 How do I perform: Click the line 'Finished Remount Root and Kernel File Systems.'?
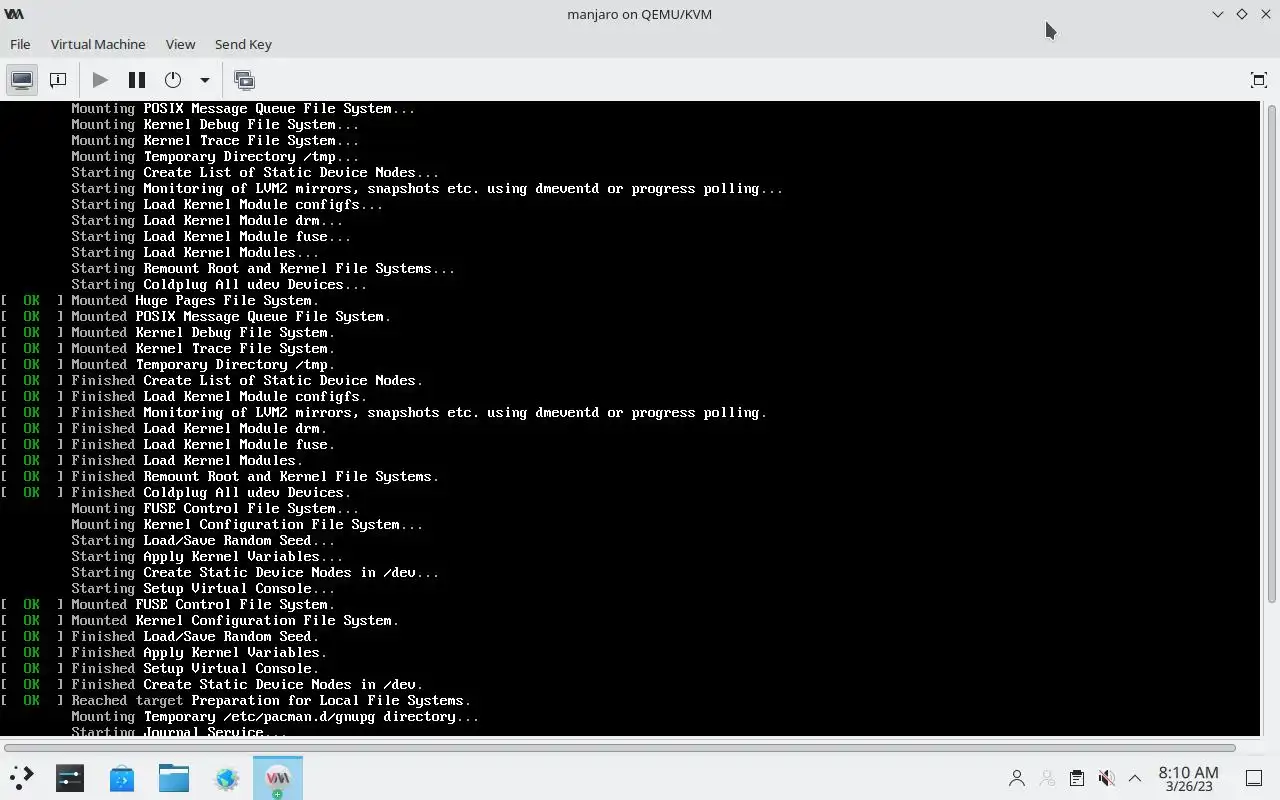[x=255, y=476]
